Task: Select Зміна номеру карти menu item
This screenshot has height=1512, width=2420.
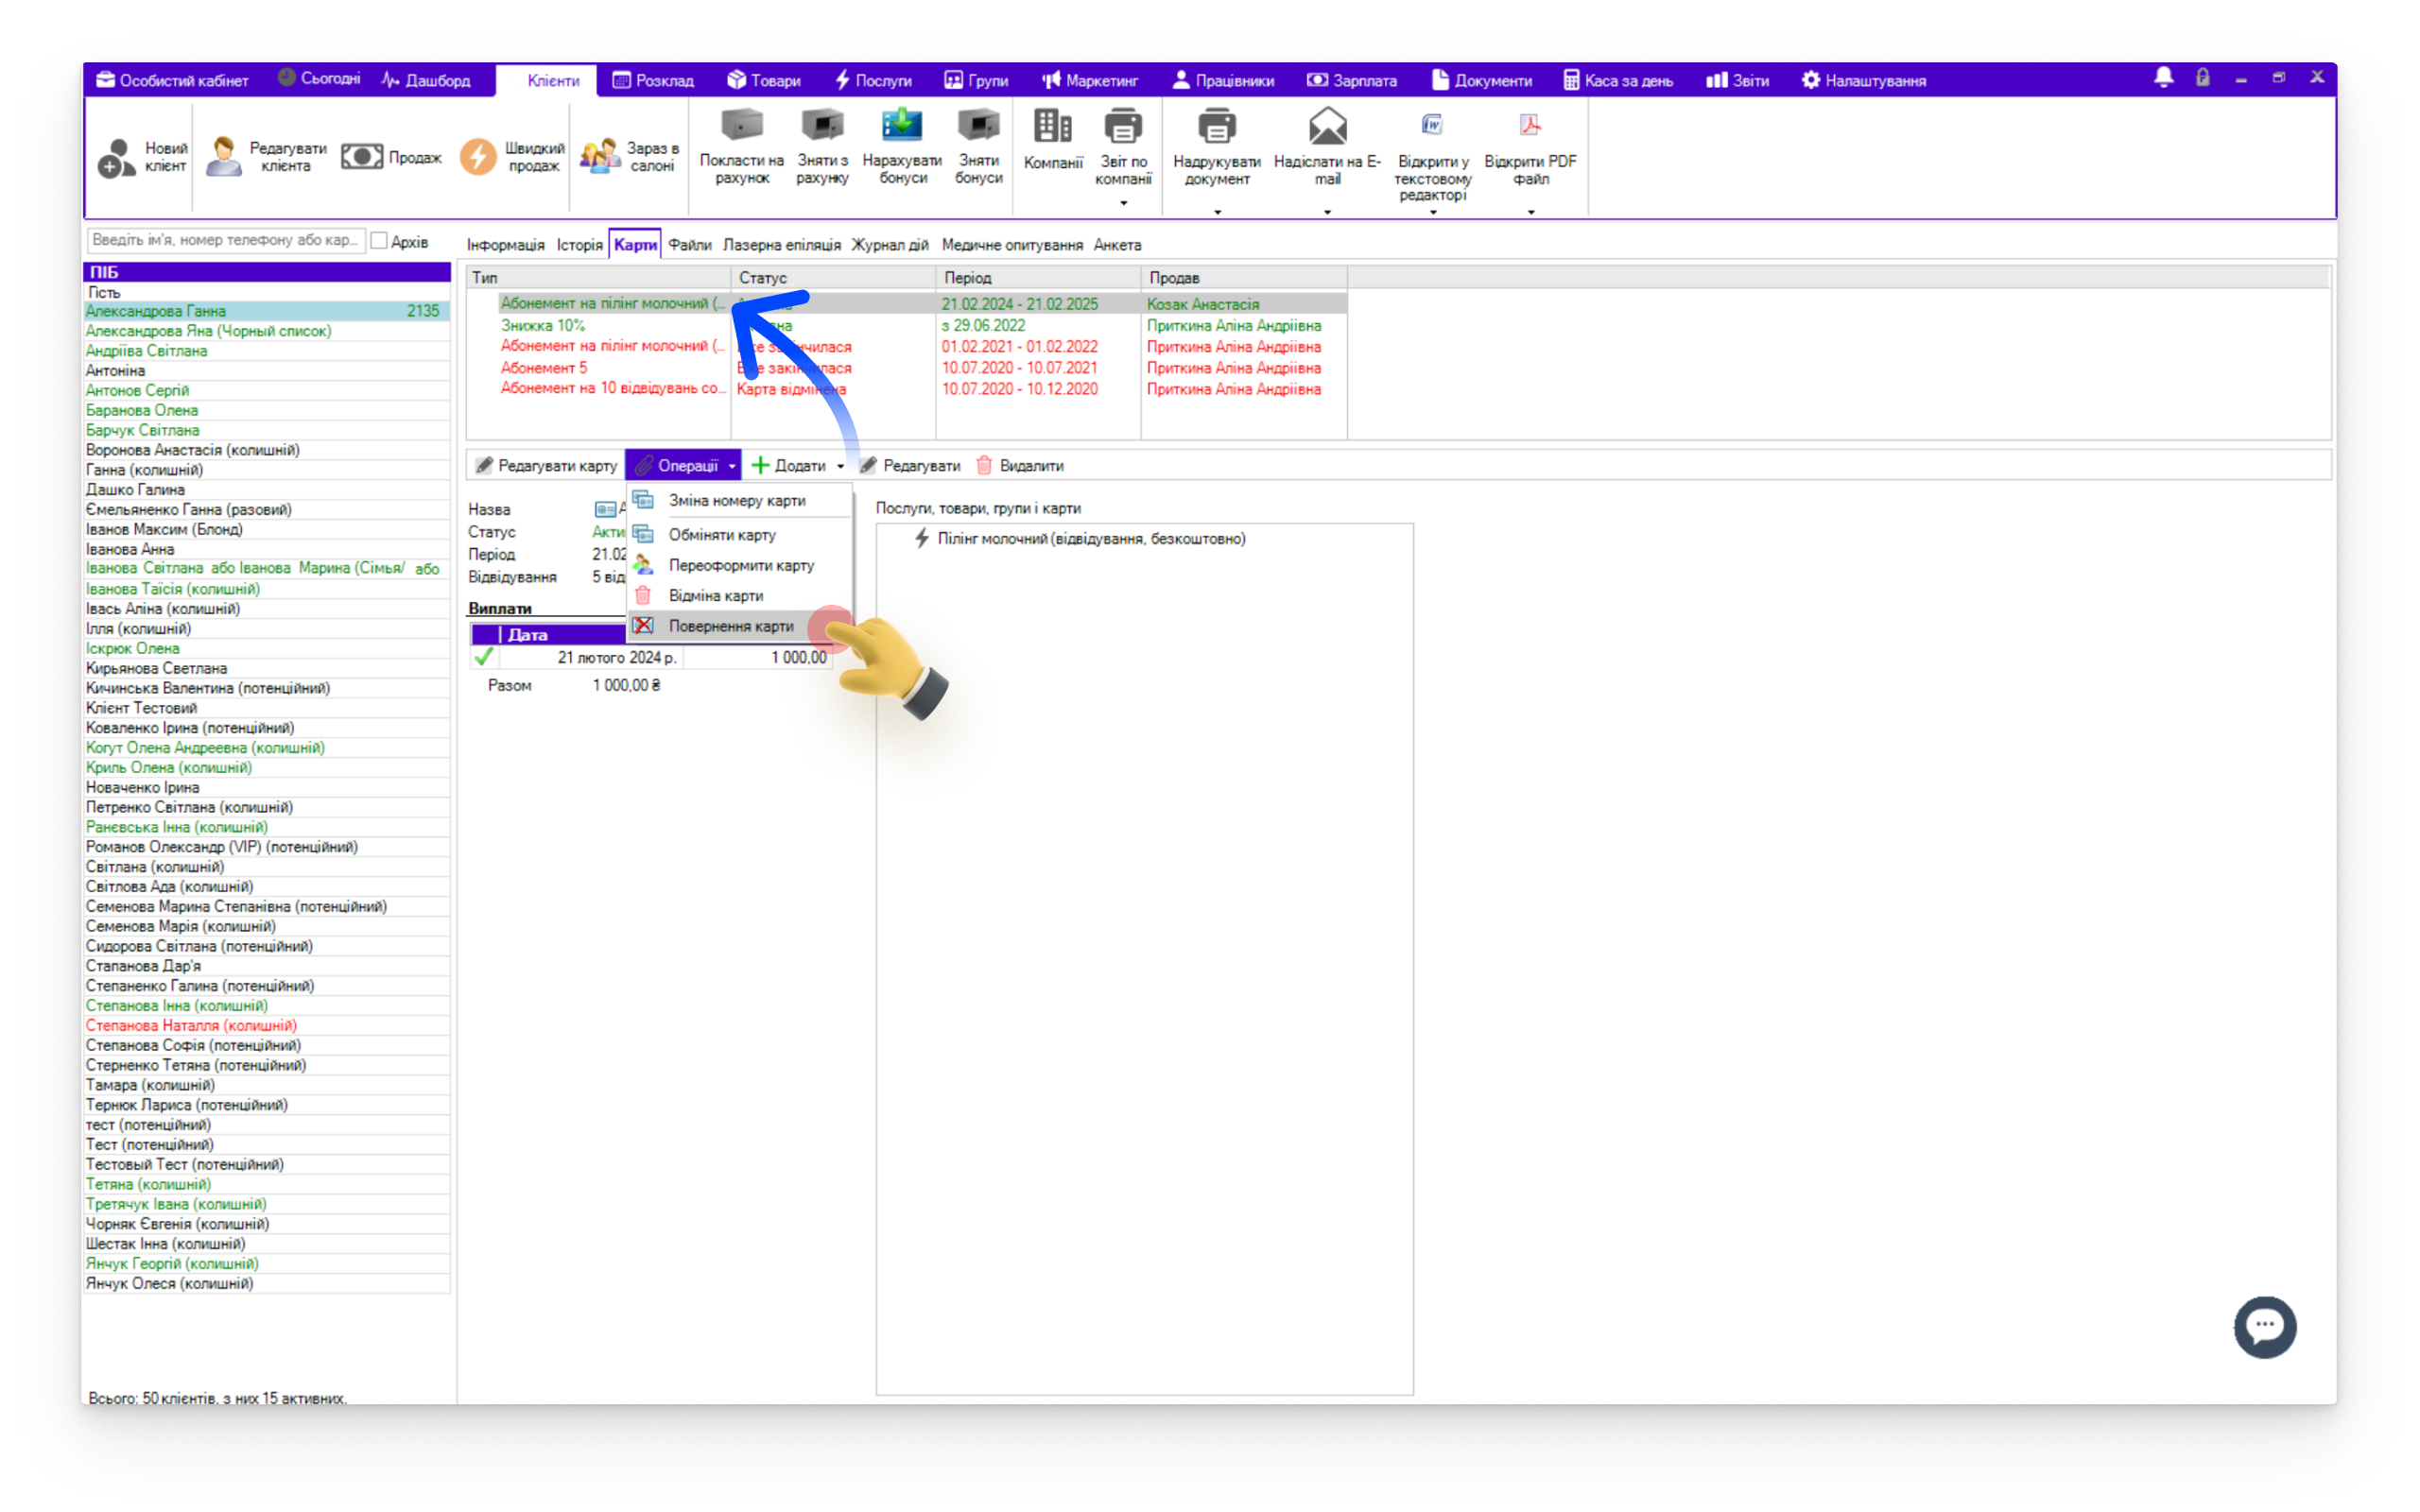Action: tap(739, 500)
